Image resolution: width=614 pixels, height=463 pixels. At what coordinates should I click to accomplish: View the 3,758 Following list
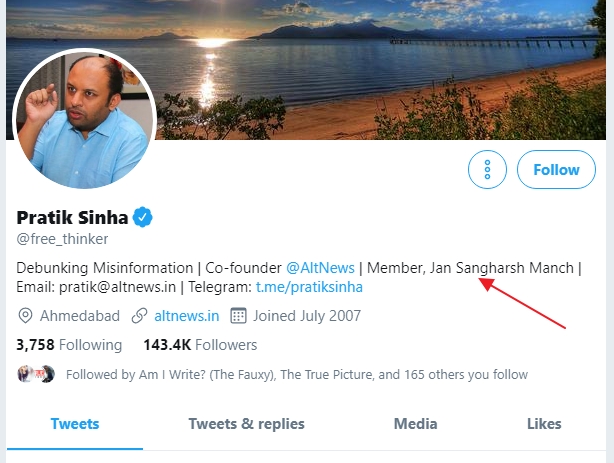click(x=70, y=345)
